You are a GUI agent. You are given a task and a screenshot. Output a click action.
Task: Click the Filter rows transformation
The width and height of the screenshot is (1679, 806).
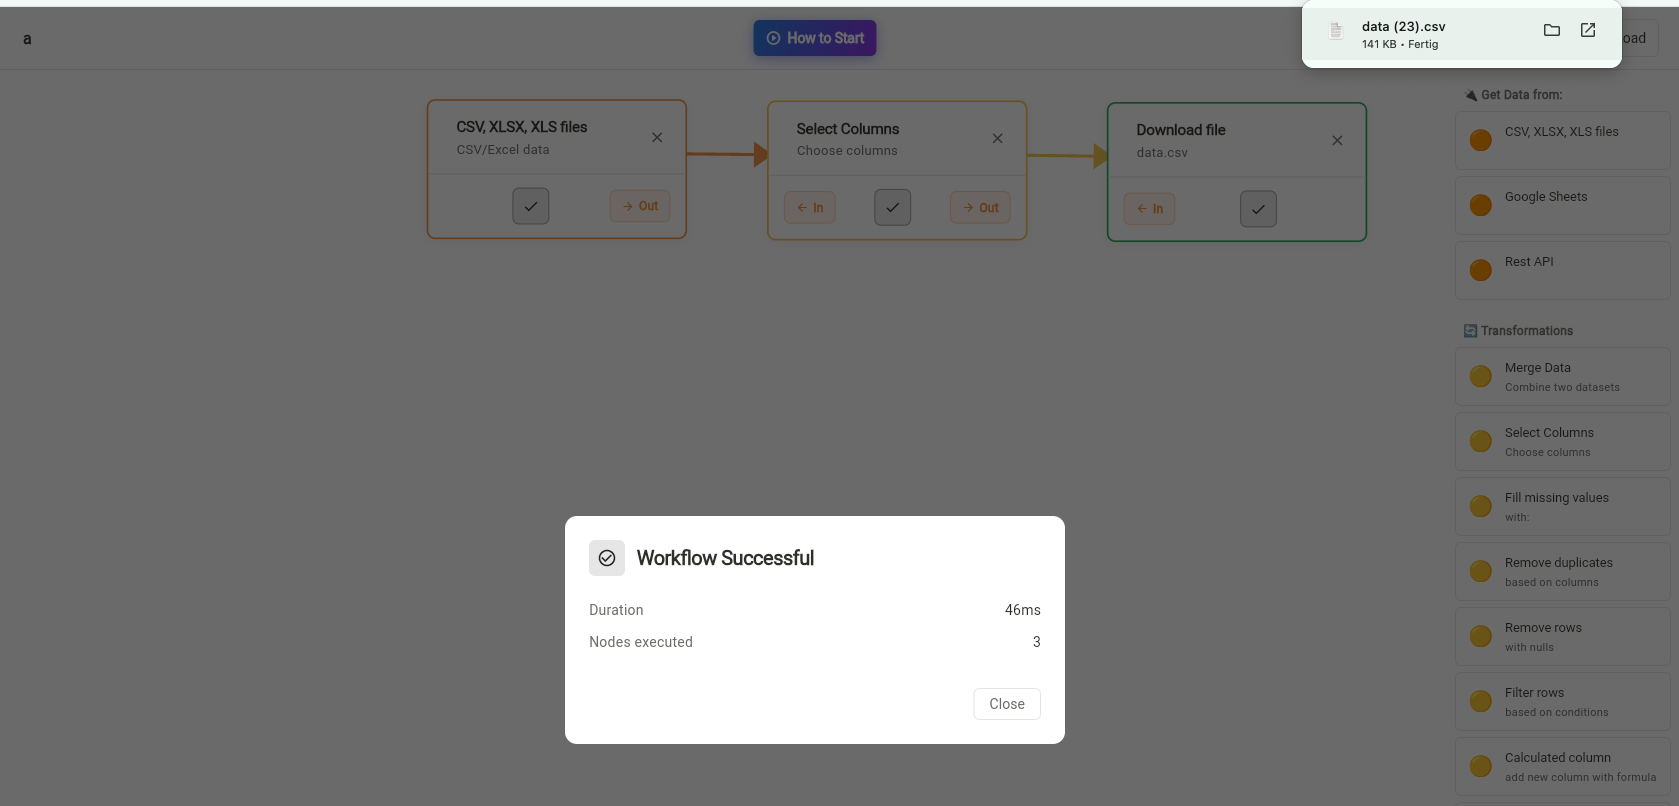1561,701
